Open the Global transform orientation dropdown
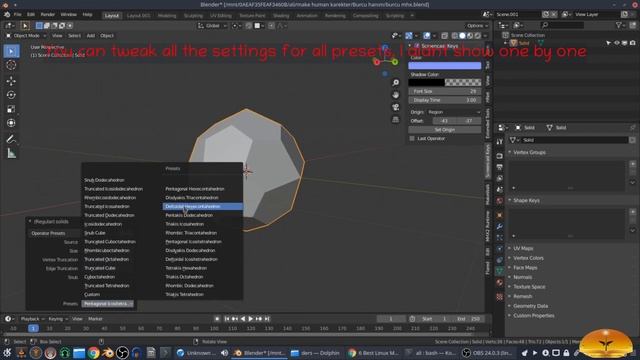The height and width of the screenshot is (360, 640). point(213,26)
